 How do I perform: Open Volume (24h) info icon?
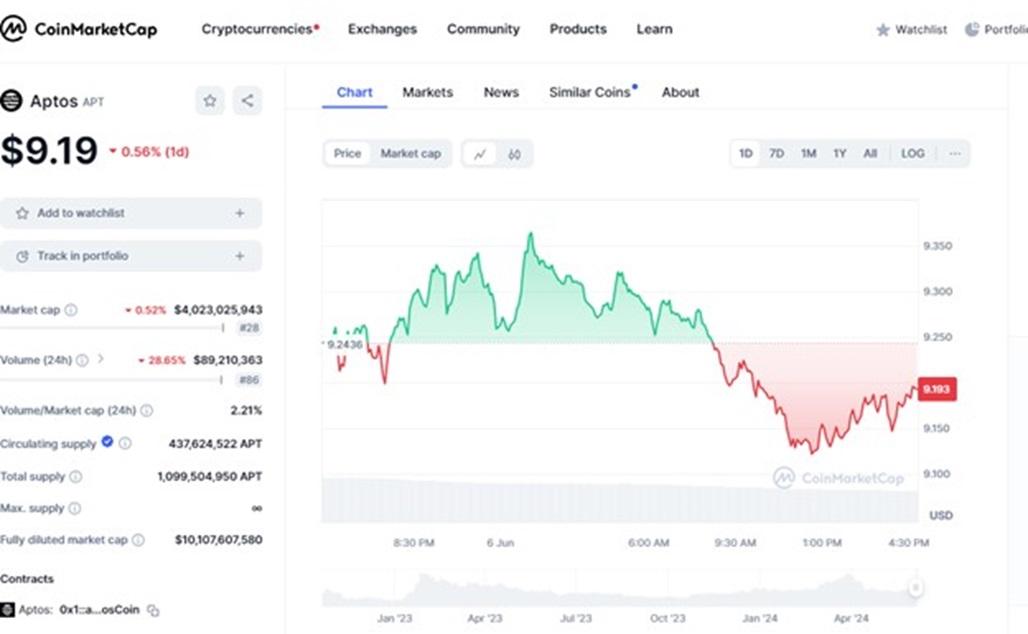pyautogui.click(x=82, y=360)
